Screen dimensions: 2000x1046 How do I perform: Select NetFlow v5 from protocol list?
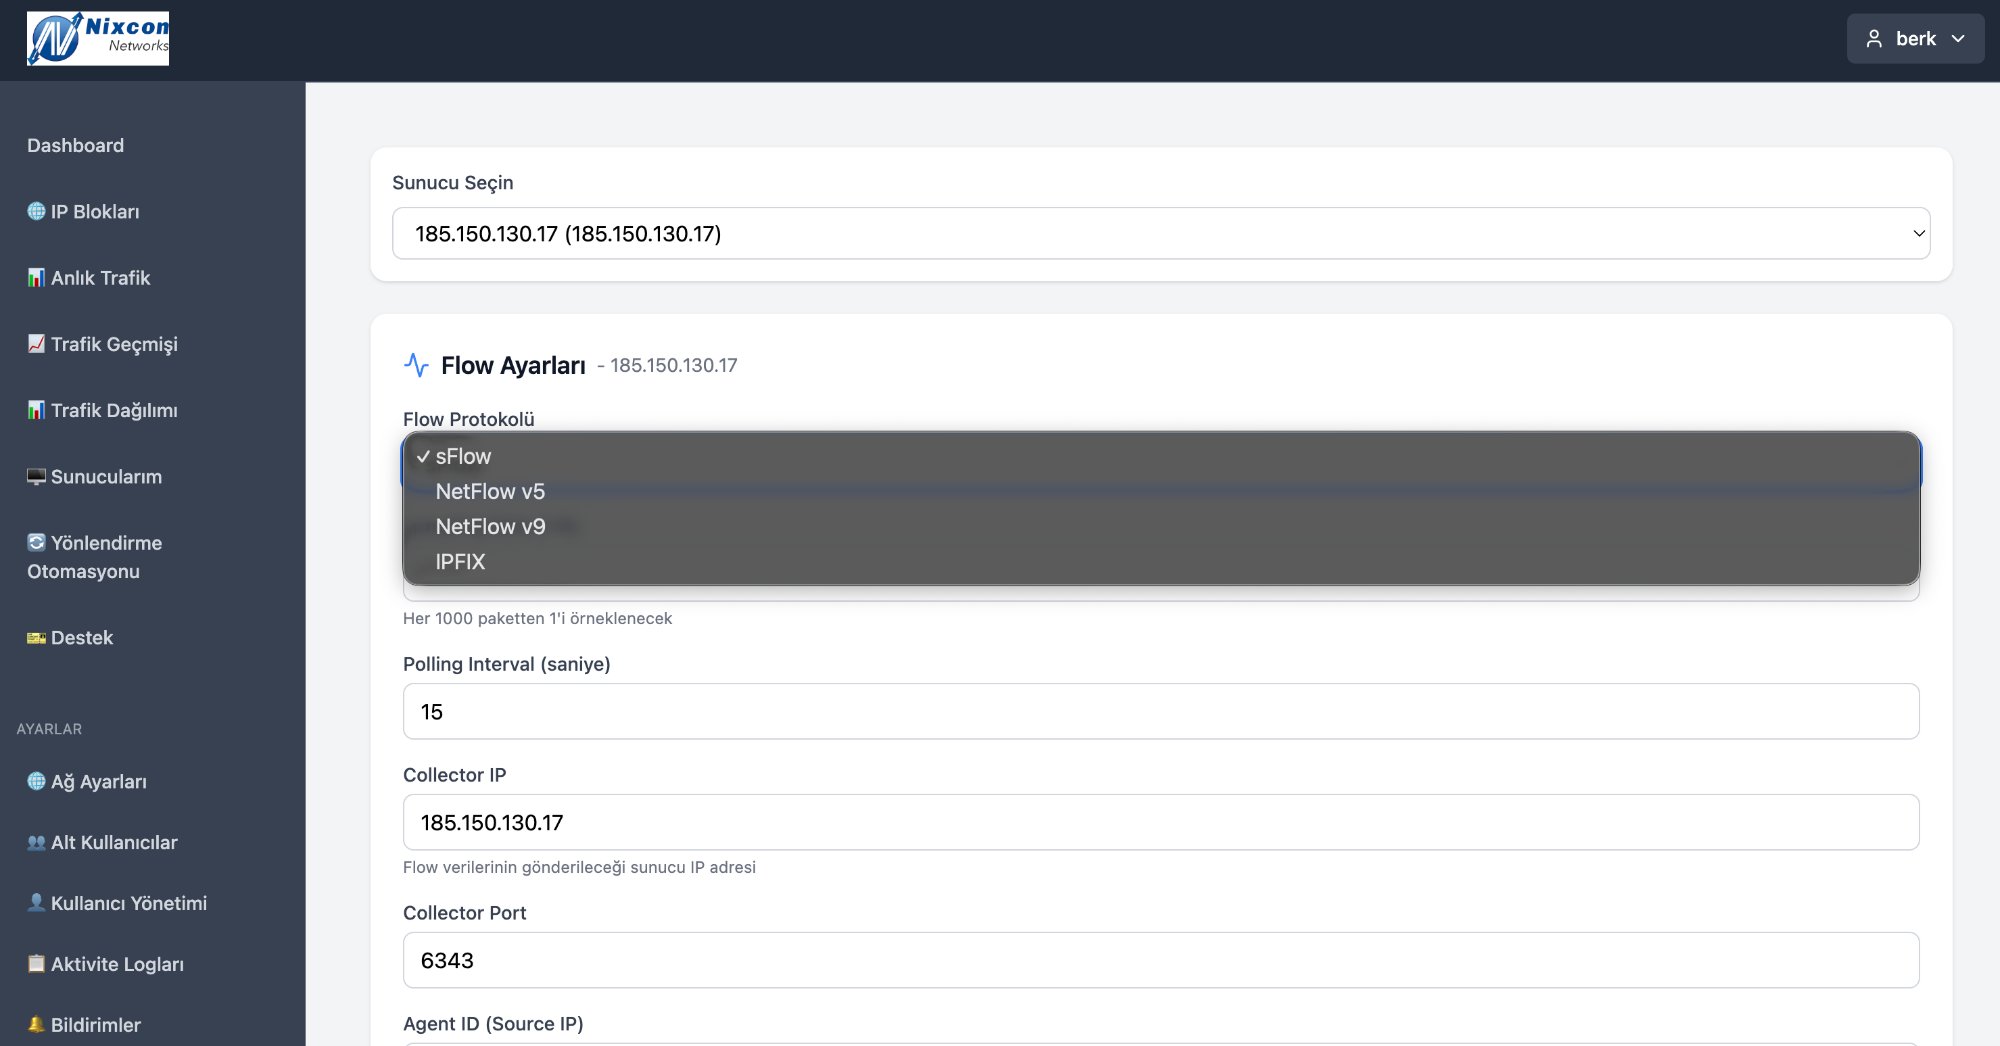[490, 492]
